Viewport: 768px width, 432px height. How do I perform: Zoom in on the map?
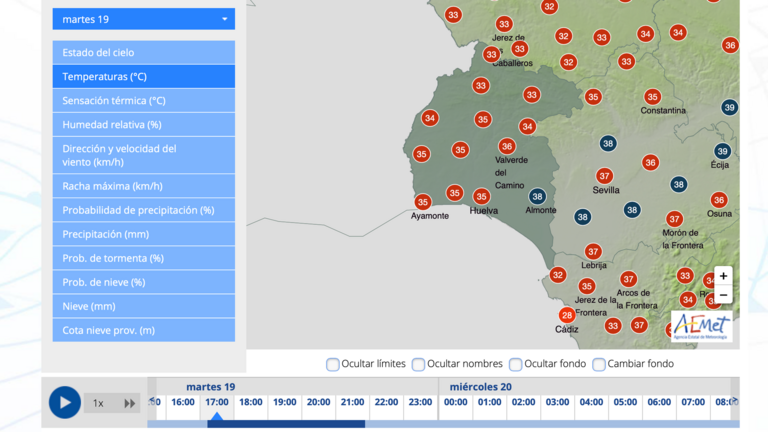(723, 276)
